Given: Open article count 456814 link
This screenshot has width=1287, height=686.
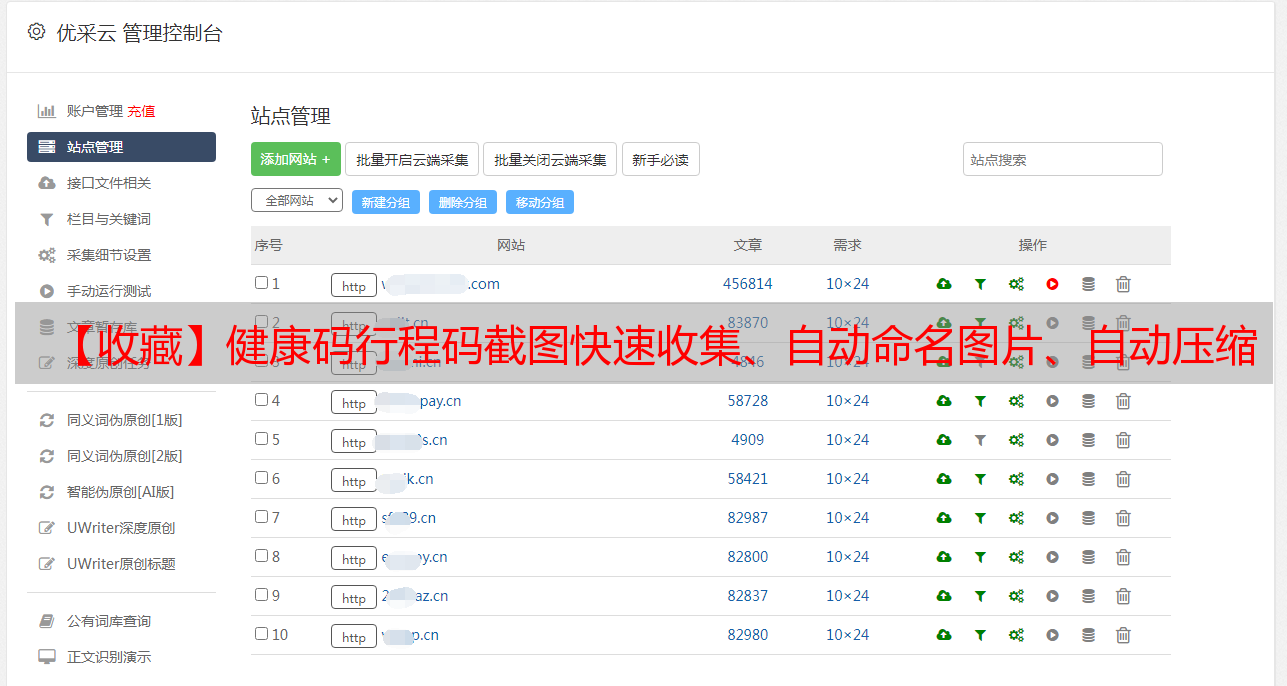Looking at the screenshot, I should (x=748, y=284).
